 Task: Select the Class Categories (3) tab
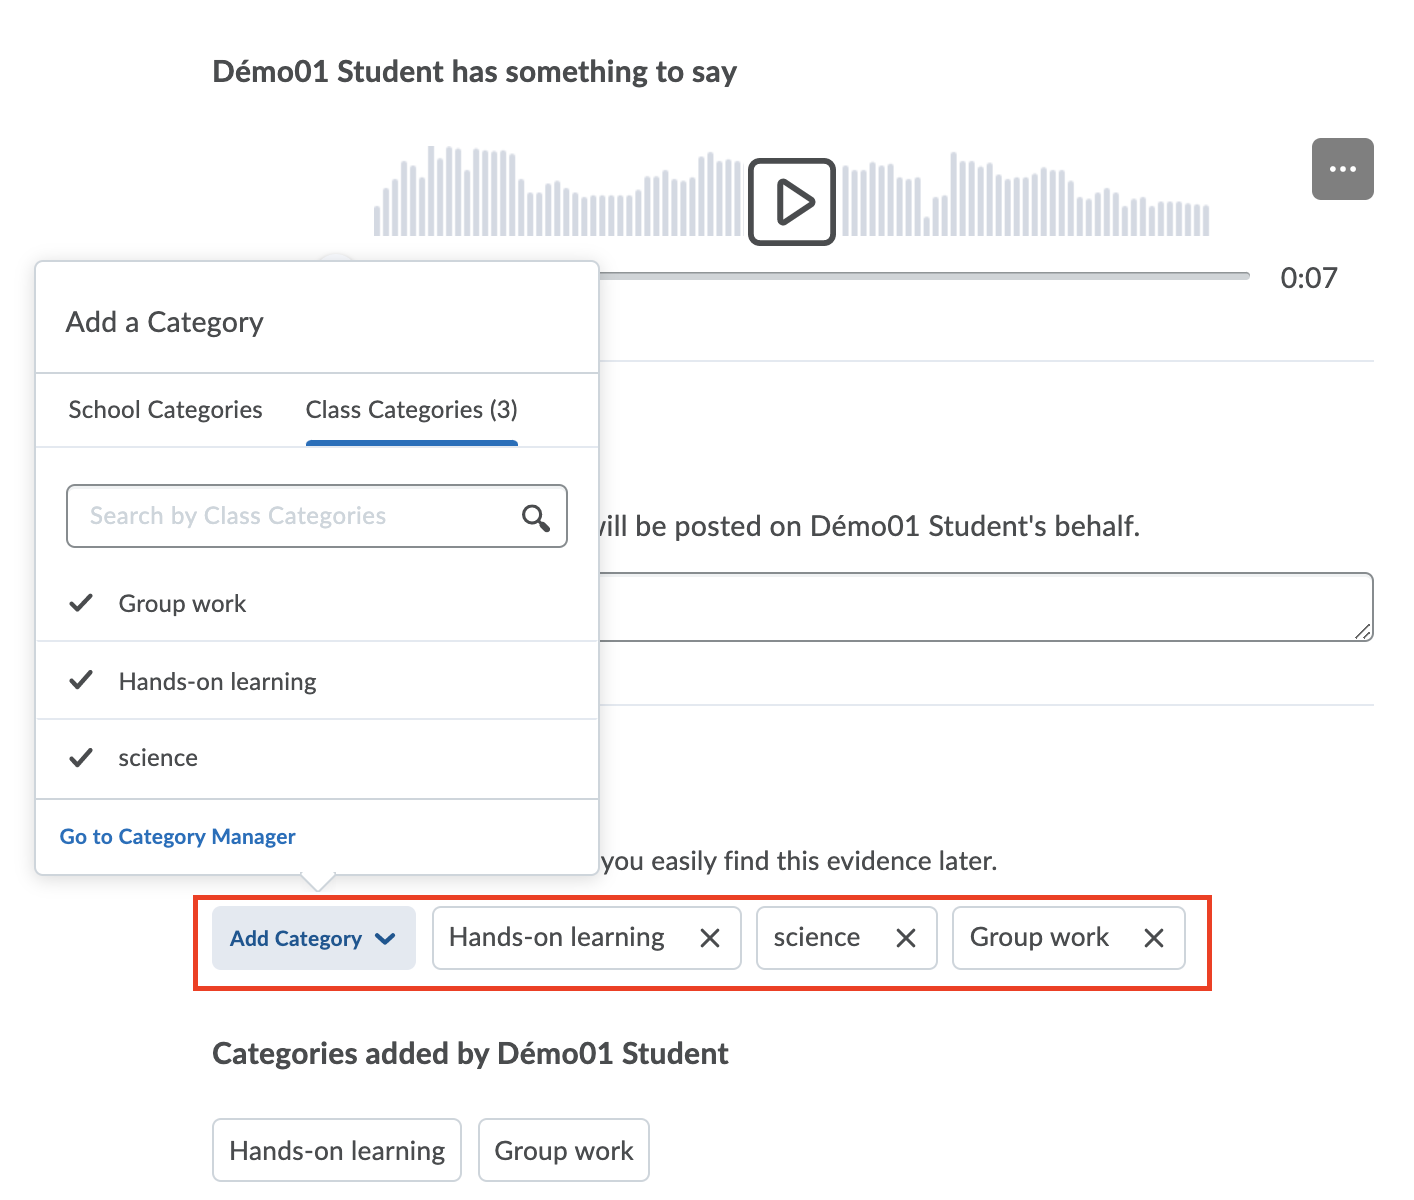[x=411, y=410]
